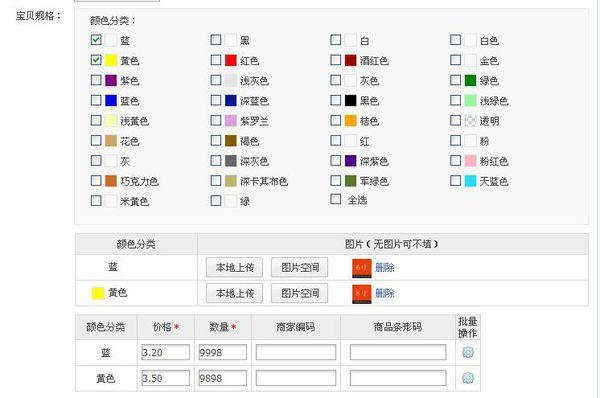
Task: Check the 浅灰色 checkbox
Action: 216,80
